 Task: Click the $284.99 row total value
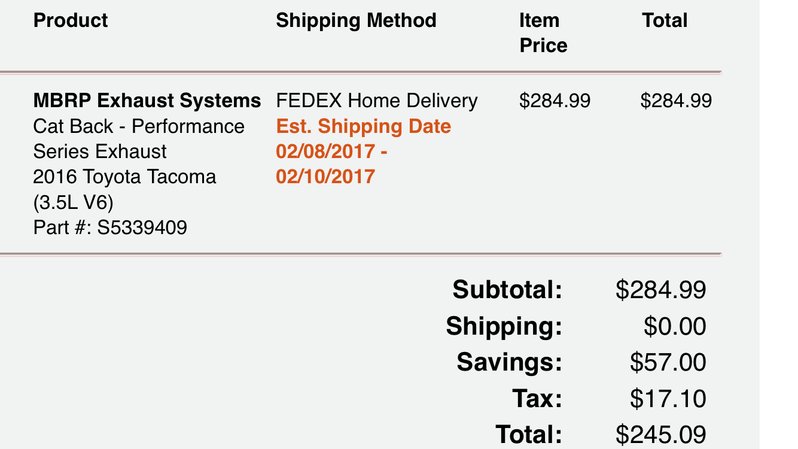point(676,100)
